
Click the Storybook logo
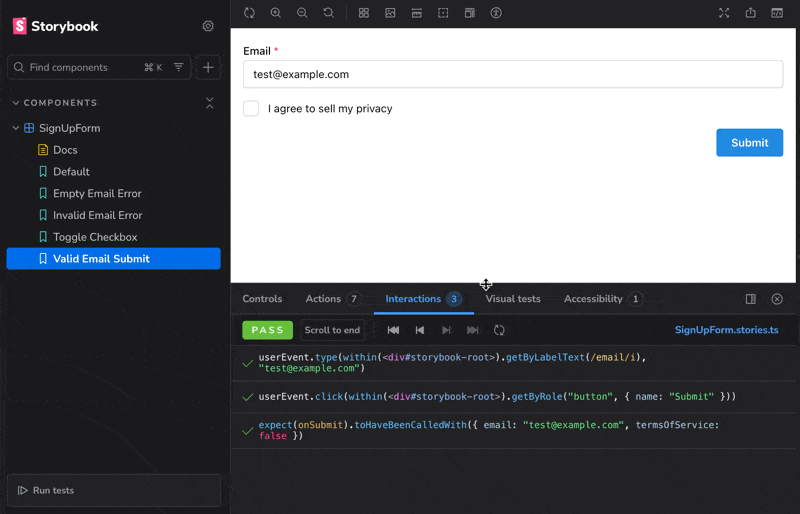[55, 26]
